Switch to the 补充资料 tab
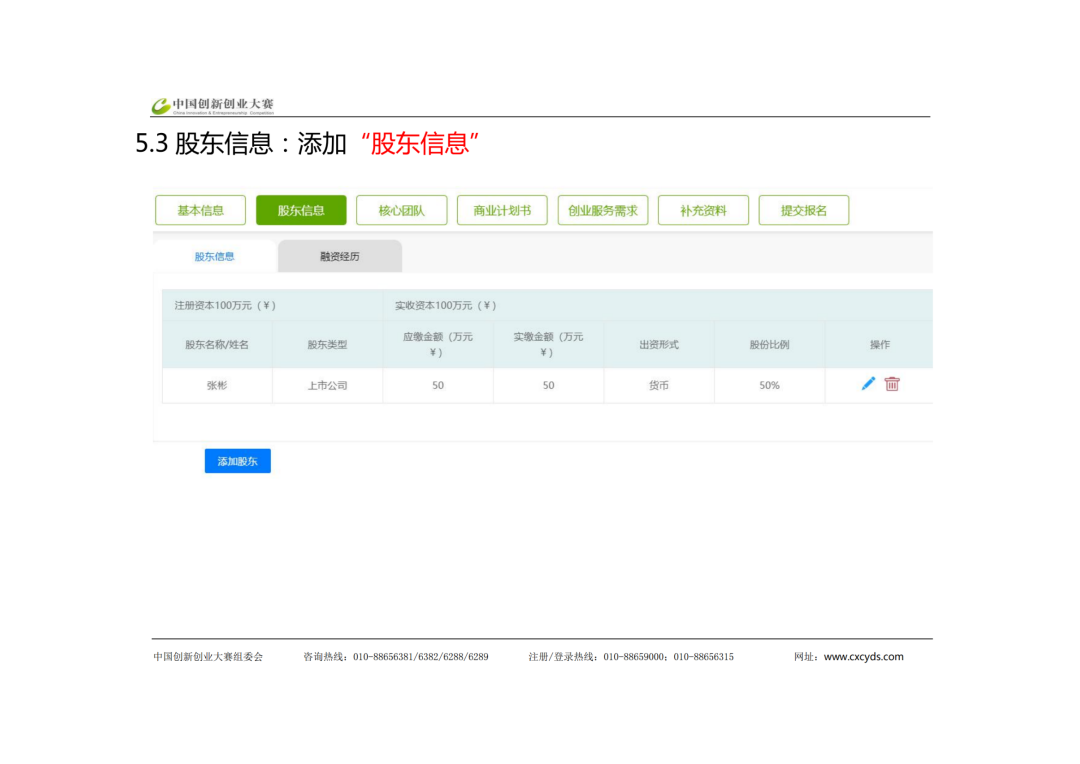1080x764 pixels. tap(703, 210)
